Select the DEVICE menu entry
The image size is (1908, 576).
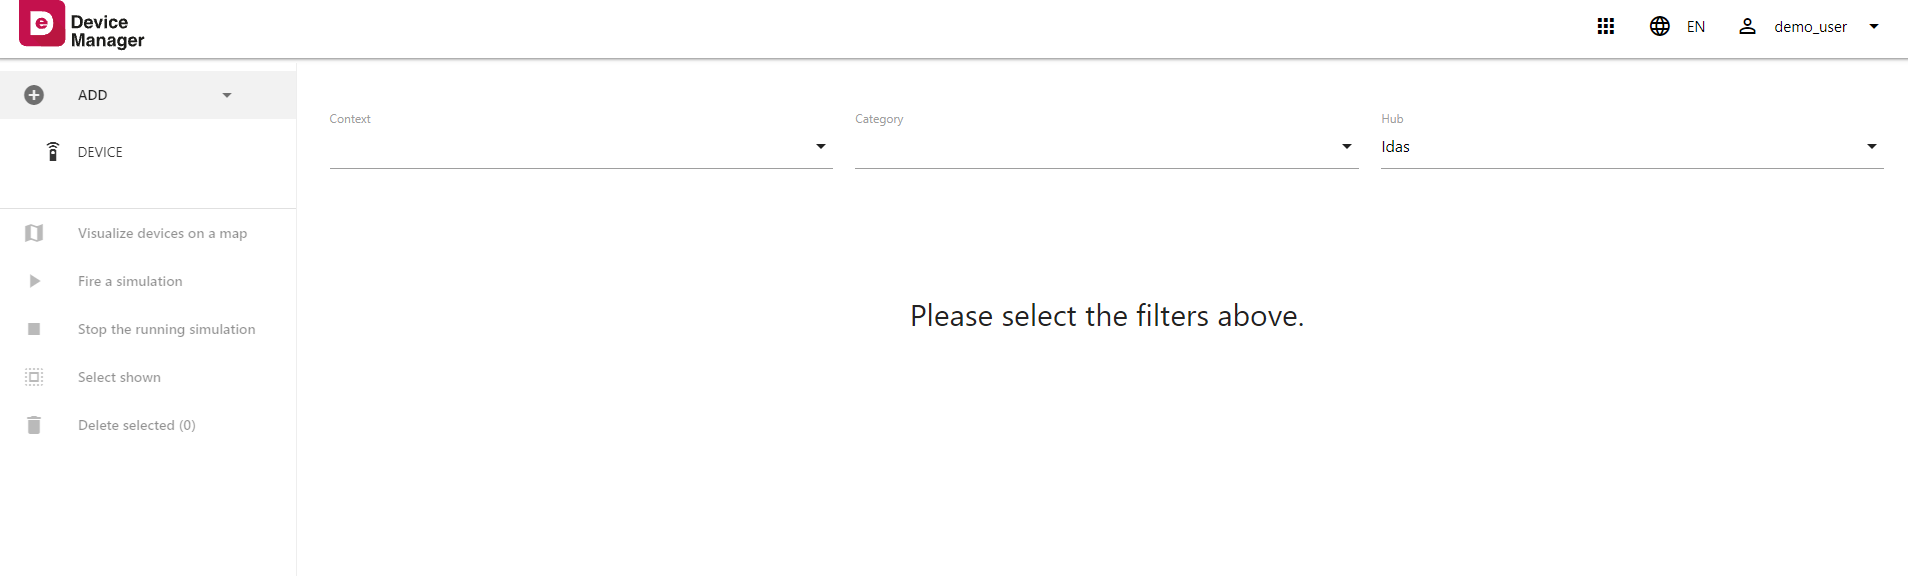(100, 152)
